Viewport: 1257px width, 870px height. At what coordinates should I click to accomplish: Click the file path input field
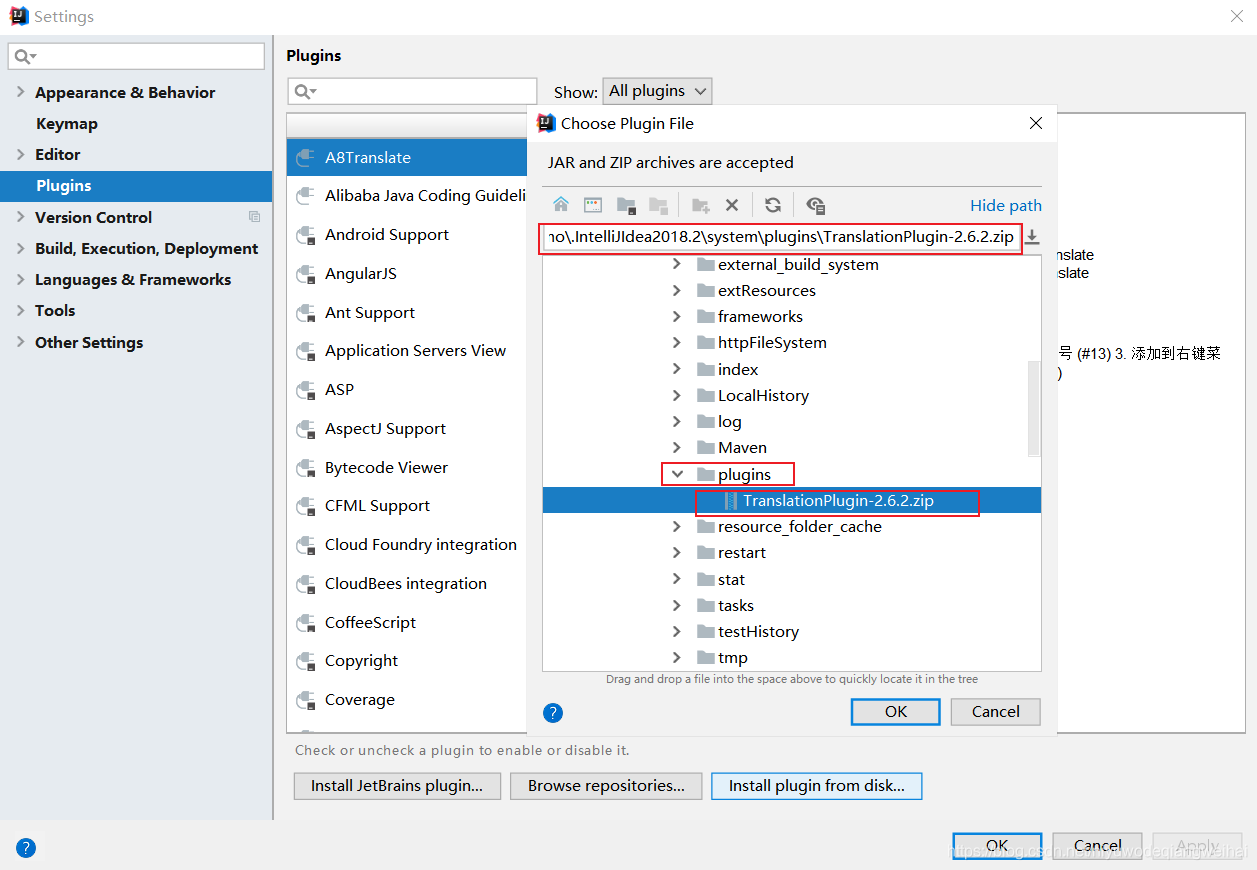(x=781, y=238)
